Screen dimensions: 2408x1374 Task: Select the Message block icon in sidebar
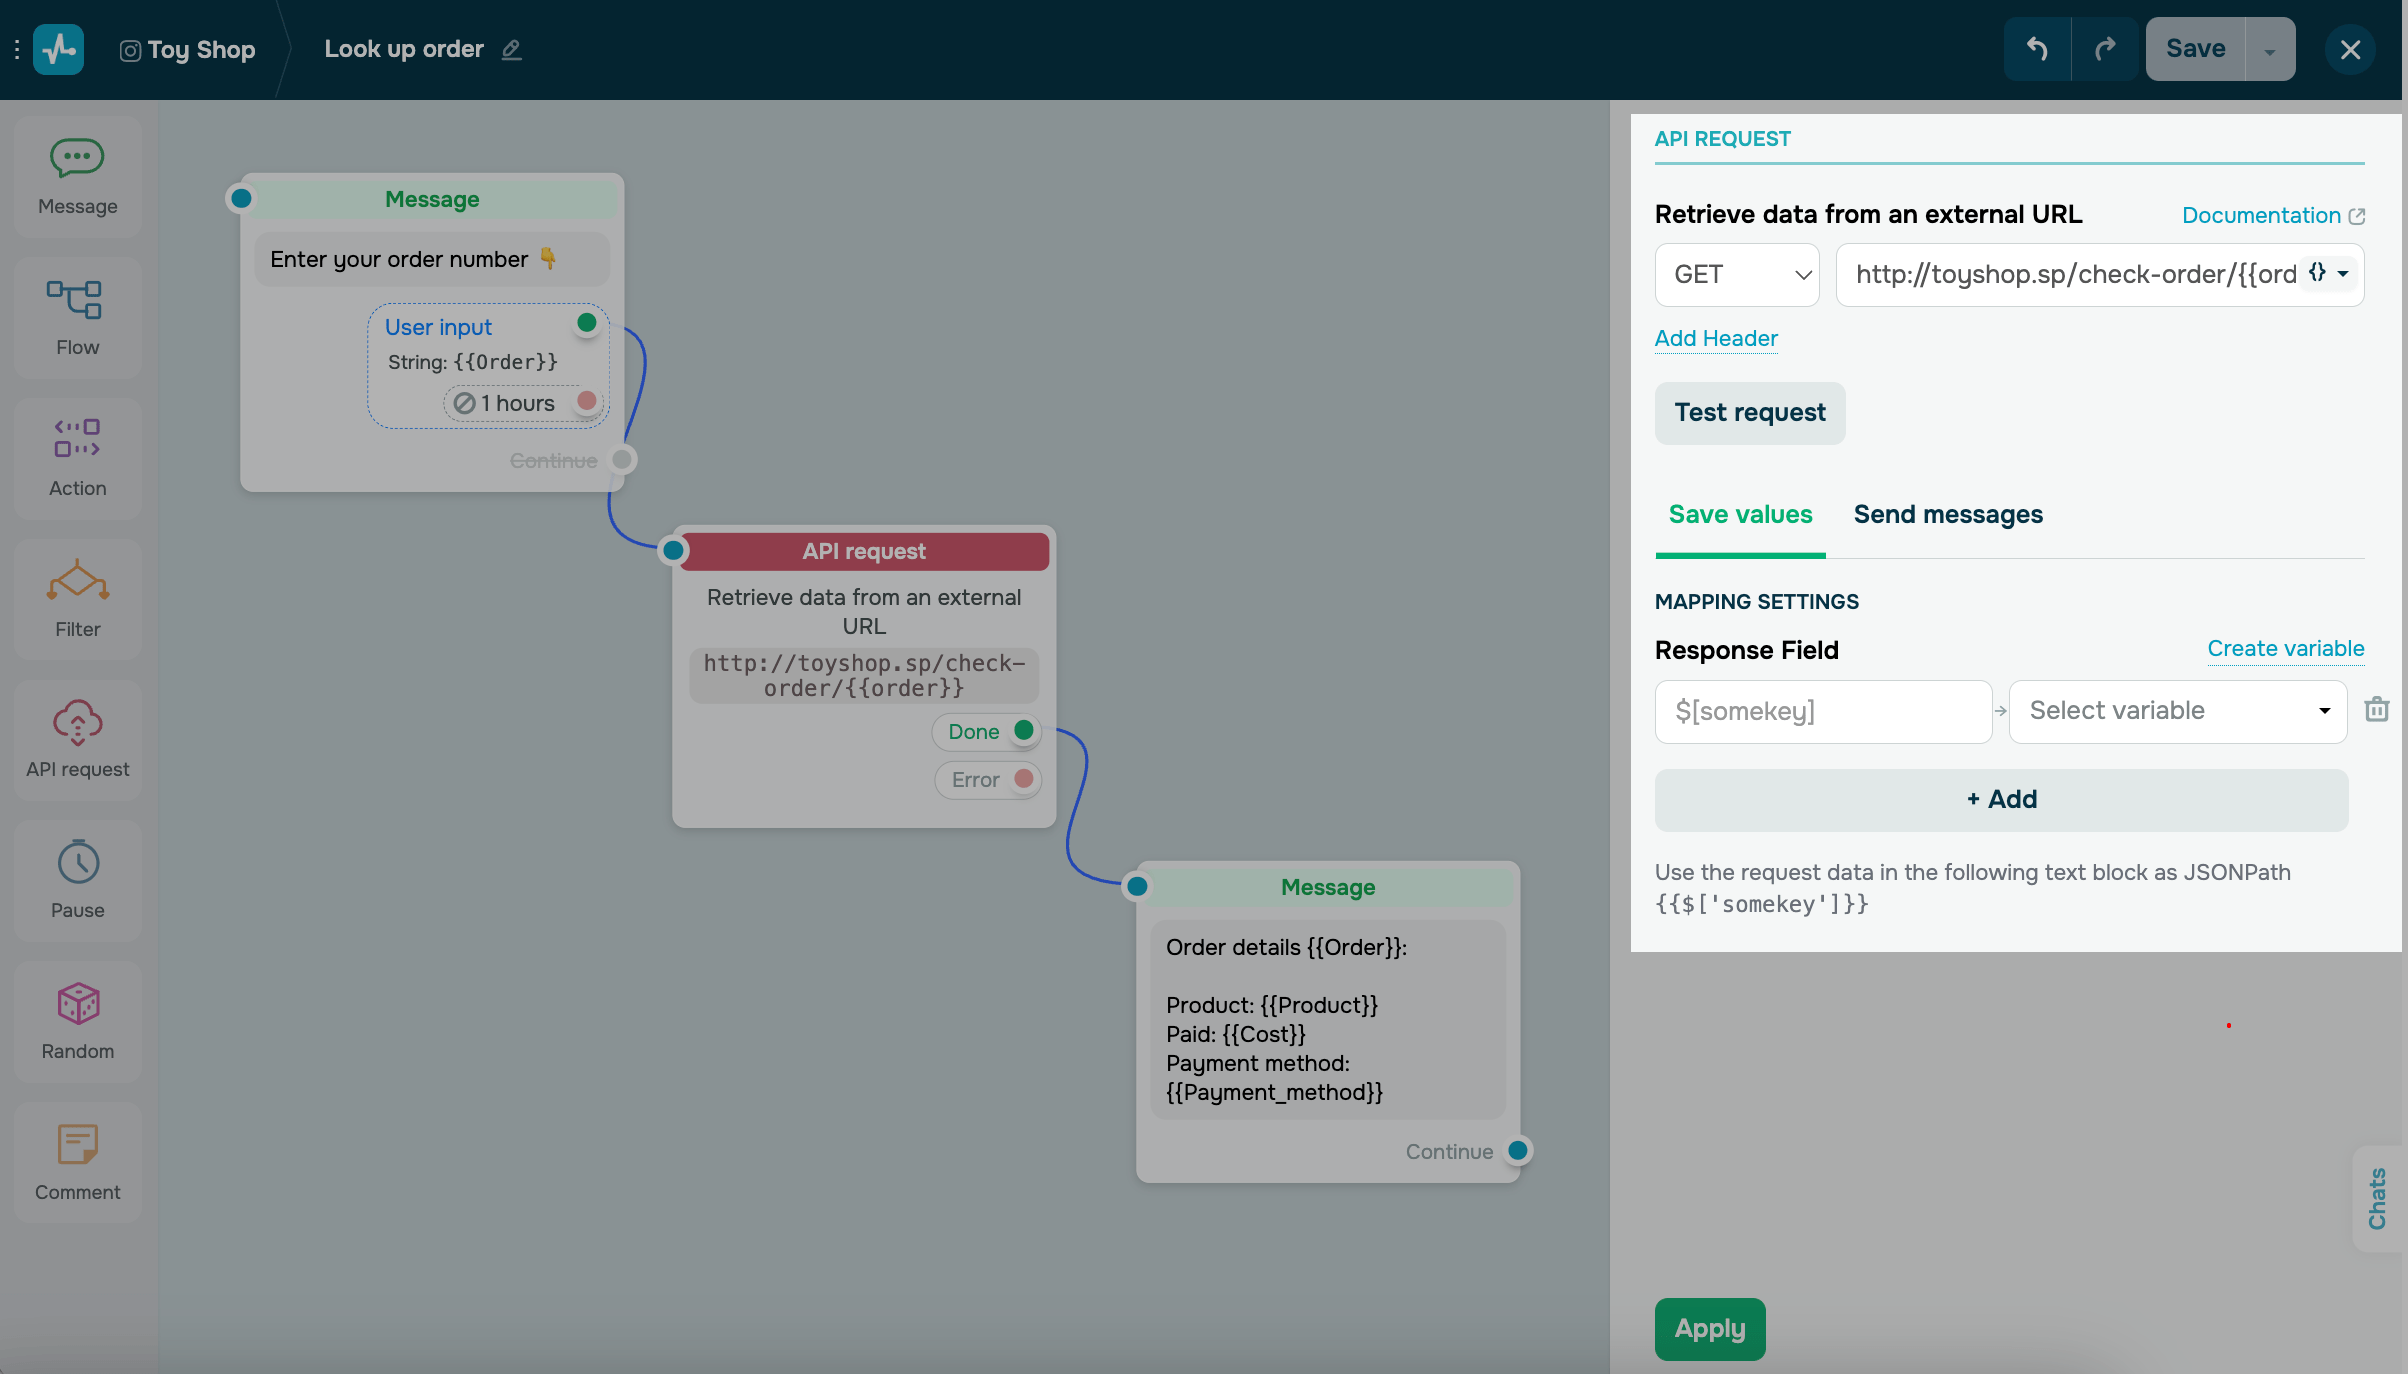pos(77,176)
